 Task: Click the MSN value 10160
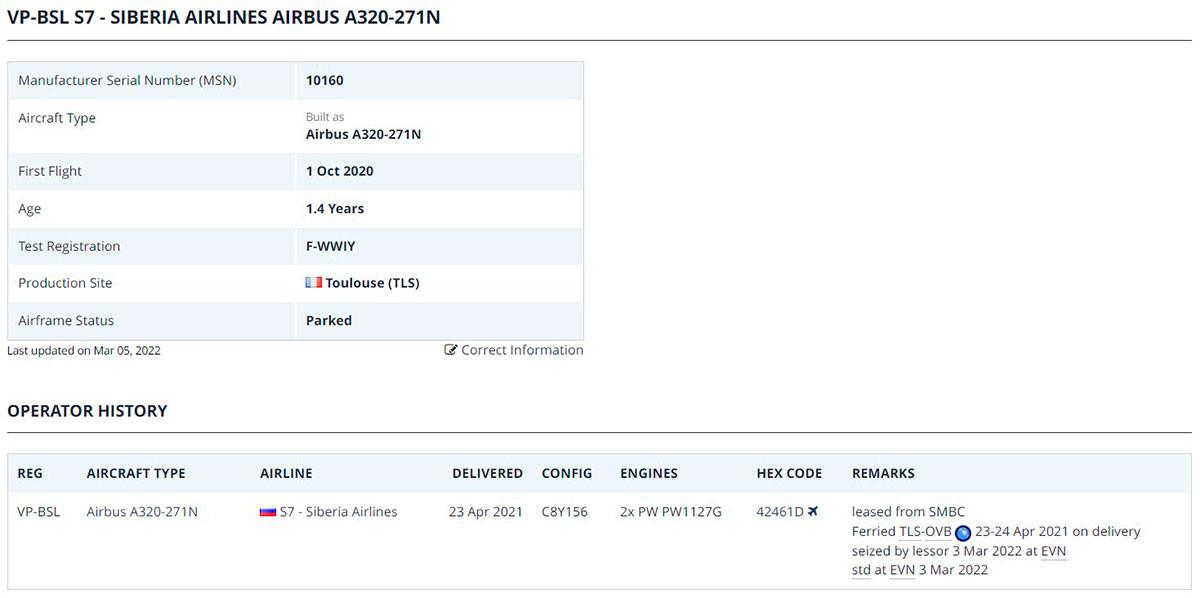click(x=325, y=80)
